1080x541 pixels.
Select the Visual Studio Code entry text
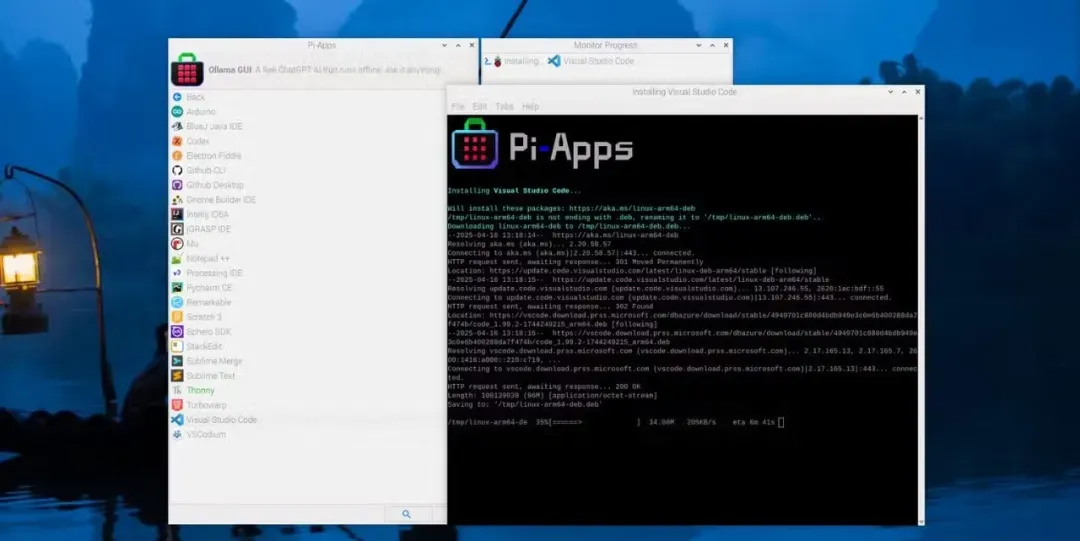pyautogui.click(x=222, y=420)
